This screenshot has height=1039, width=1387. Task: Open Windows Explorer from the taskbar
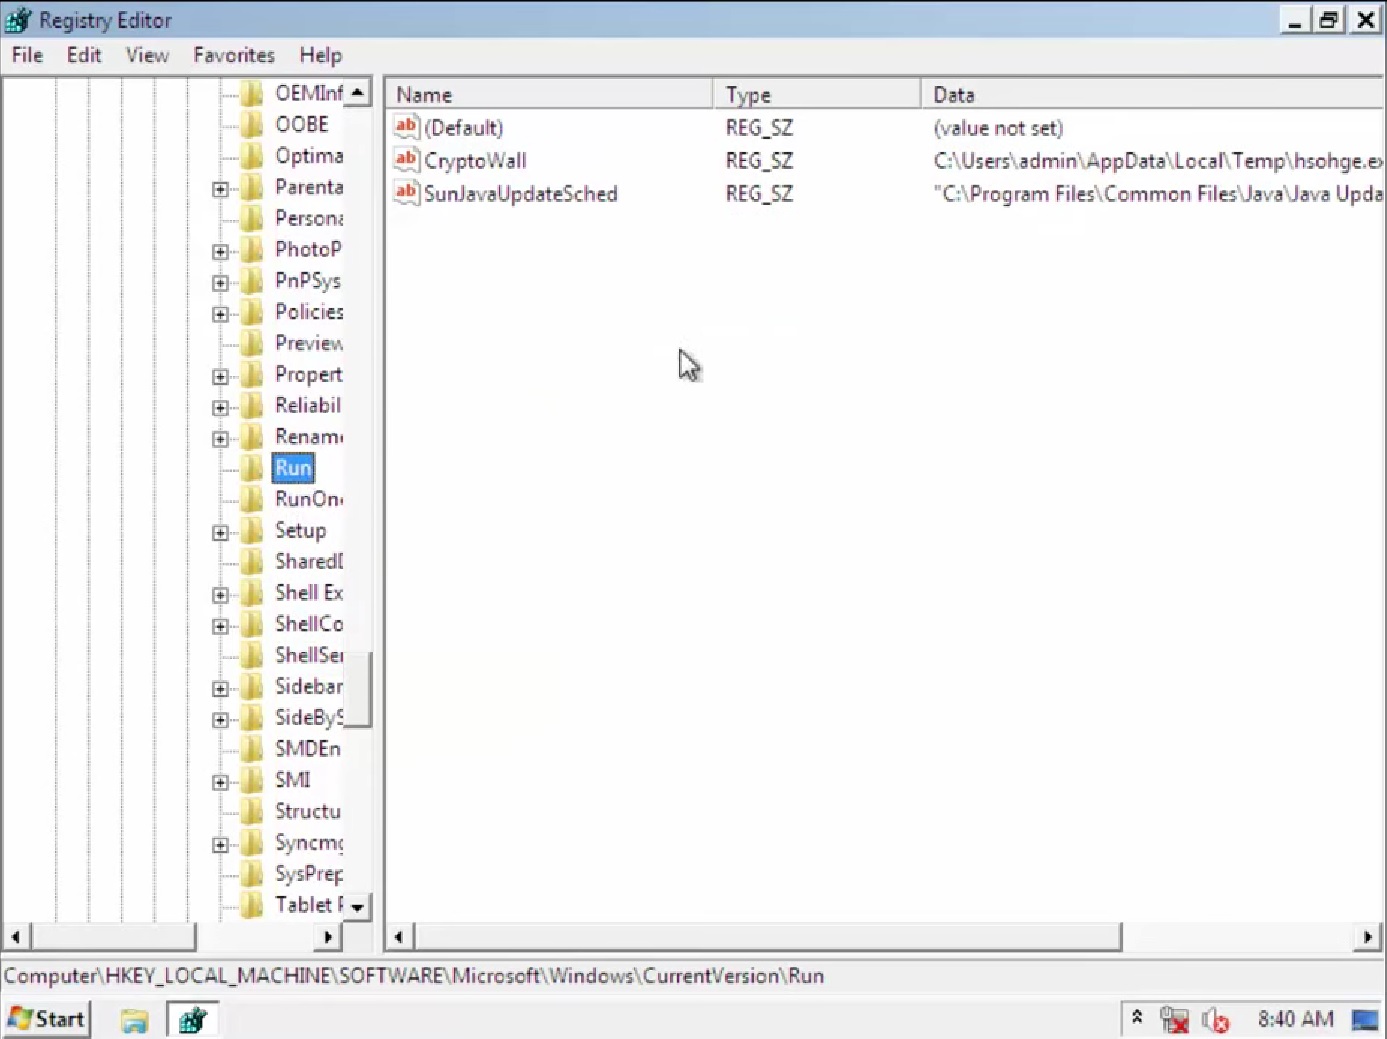pyautogui.click(x=134, y=1020)
